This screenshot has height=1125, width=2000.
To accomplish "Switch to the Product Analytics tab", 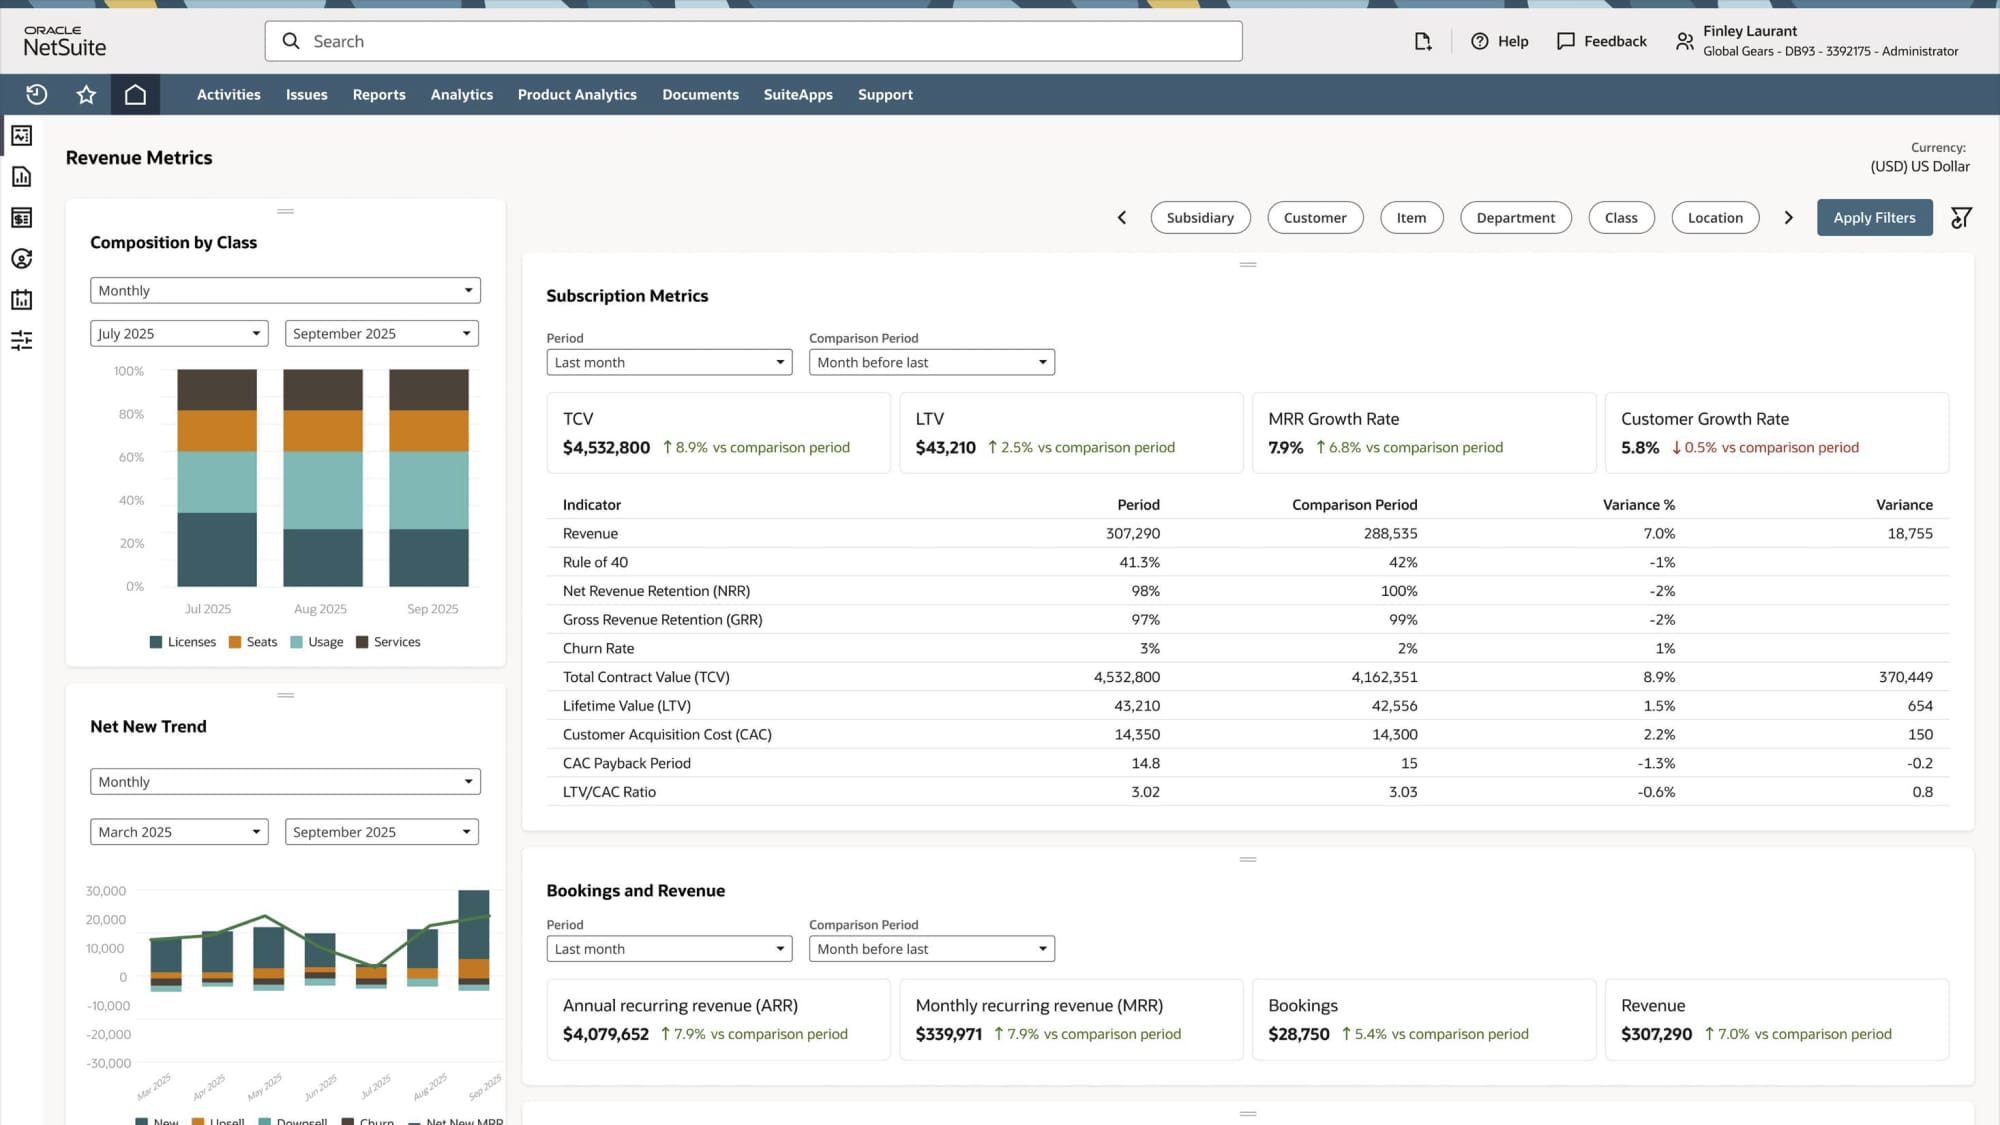I will pos(577,94).
